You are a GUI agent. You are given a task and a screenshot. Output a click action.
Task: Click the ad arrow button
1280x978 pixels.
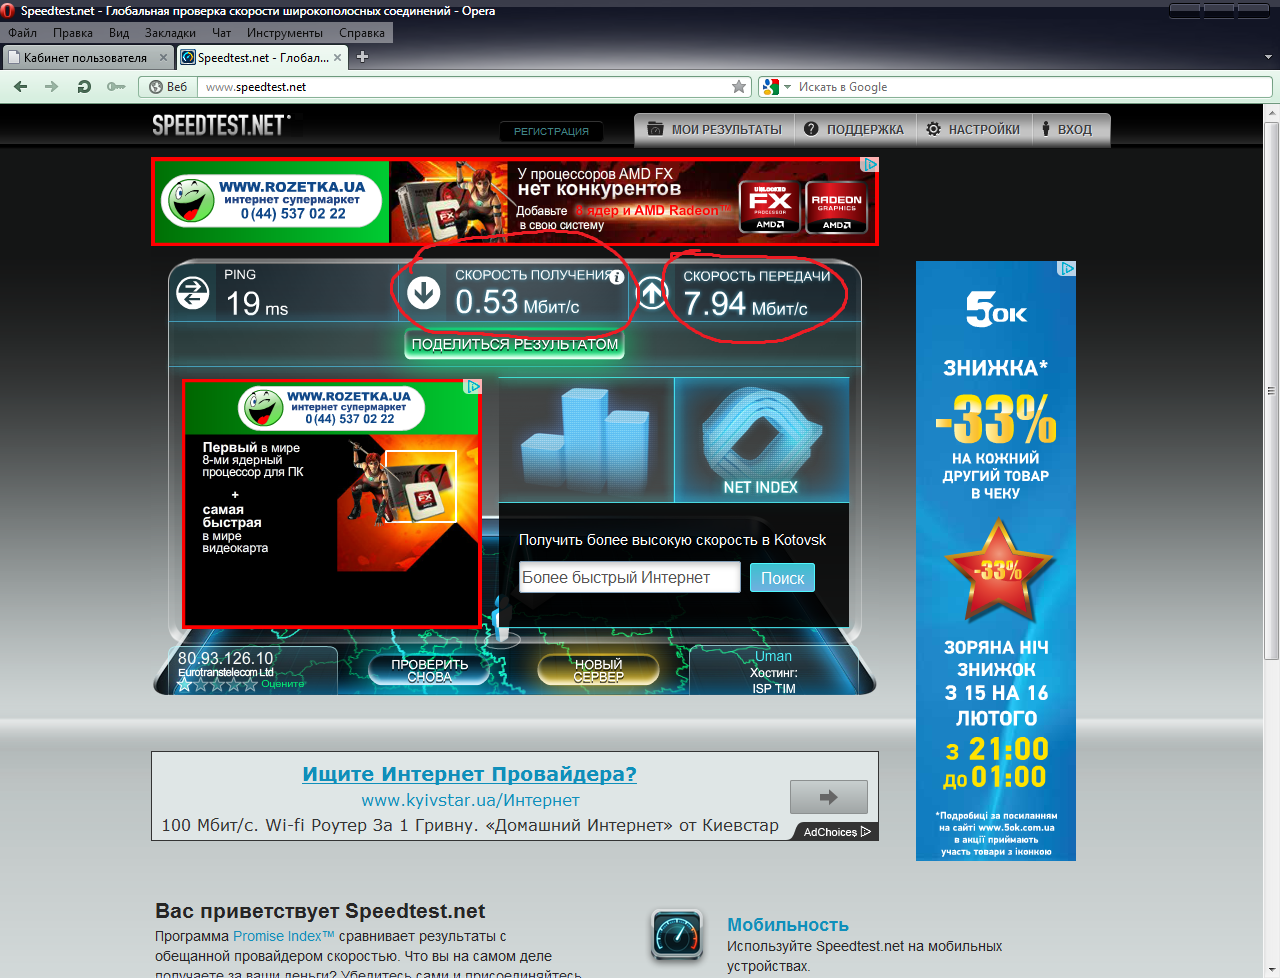coord(828,797)
